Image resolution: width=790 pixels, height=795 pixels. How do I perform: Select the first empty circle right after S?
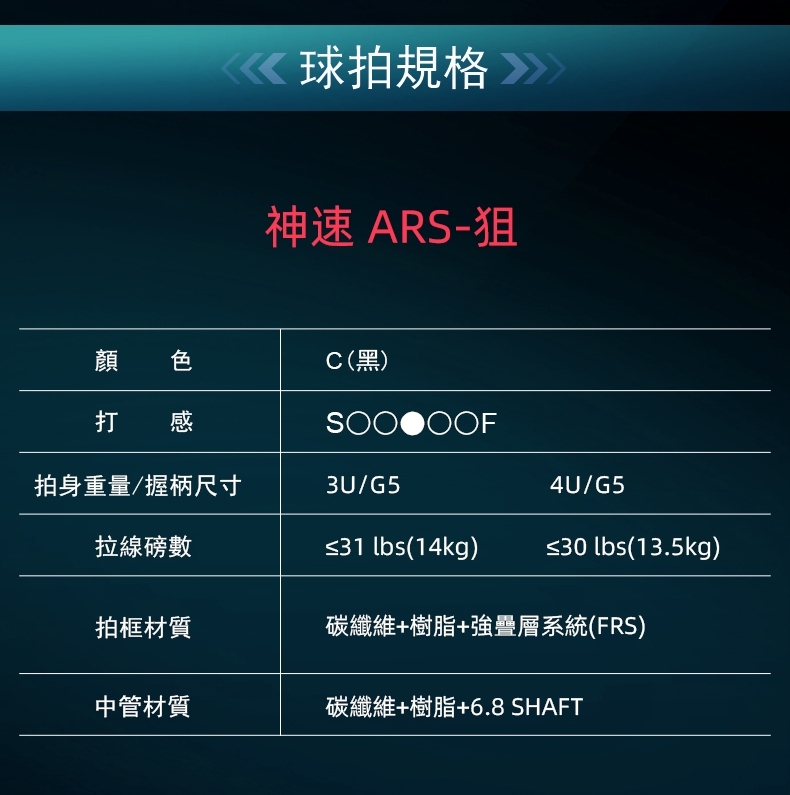tap(359, 424)
